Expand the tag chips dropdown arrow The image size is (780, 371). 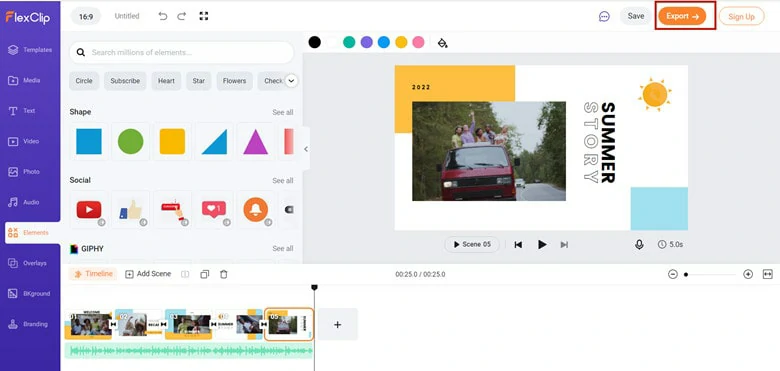(292, 81)
